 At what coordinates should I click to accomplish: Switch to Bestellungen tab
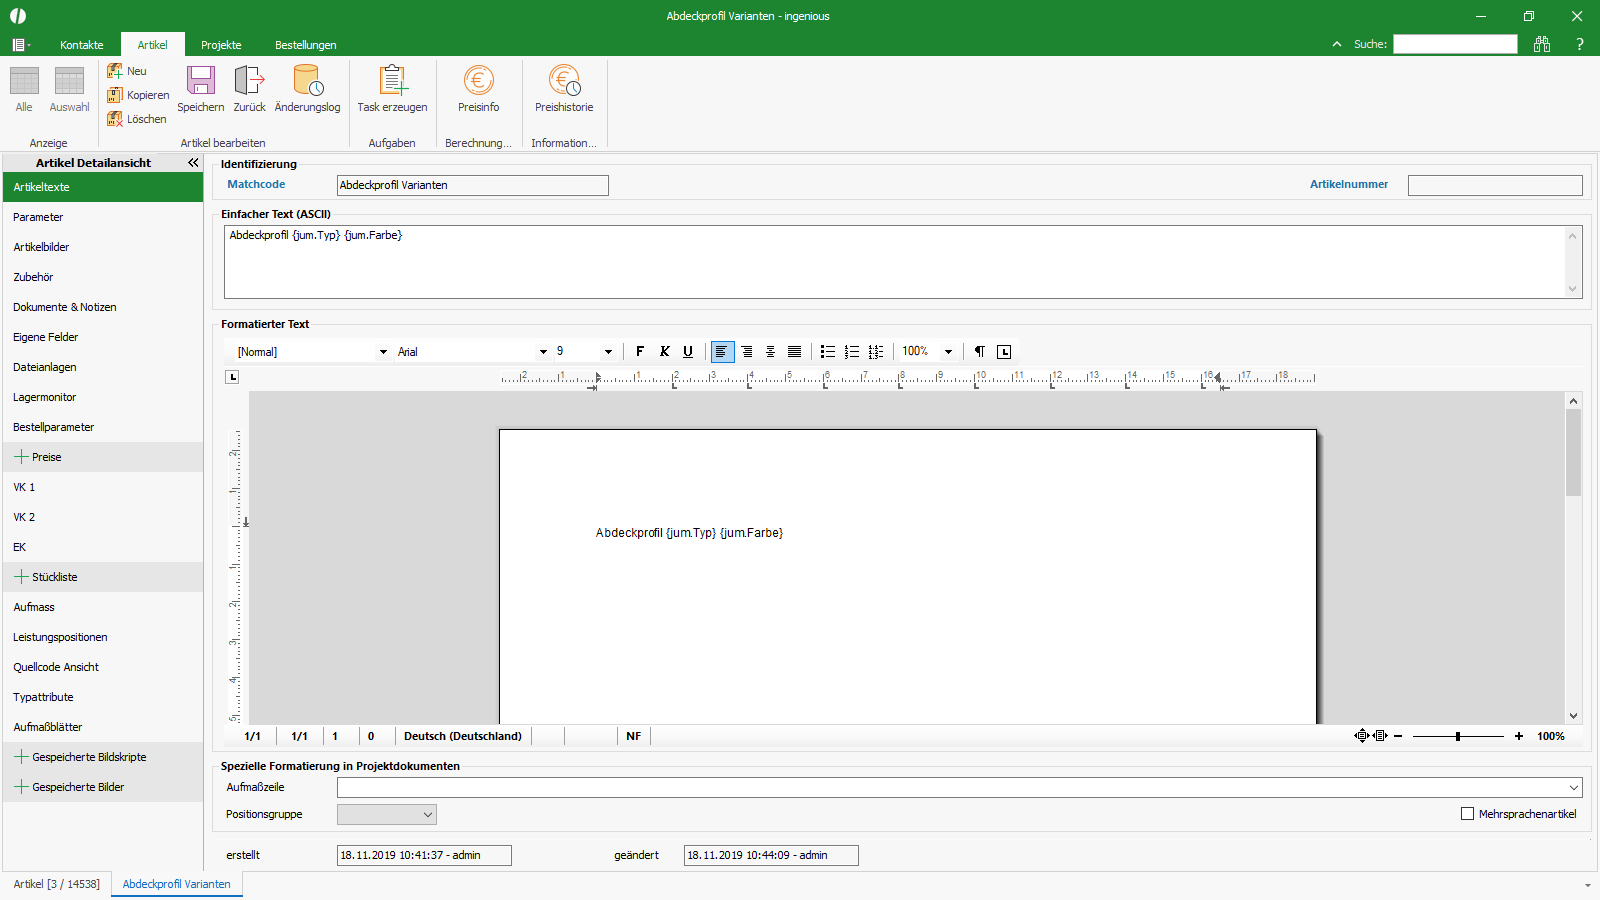coord(306,45)
